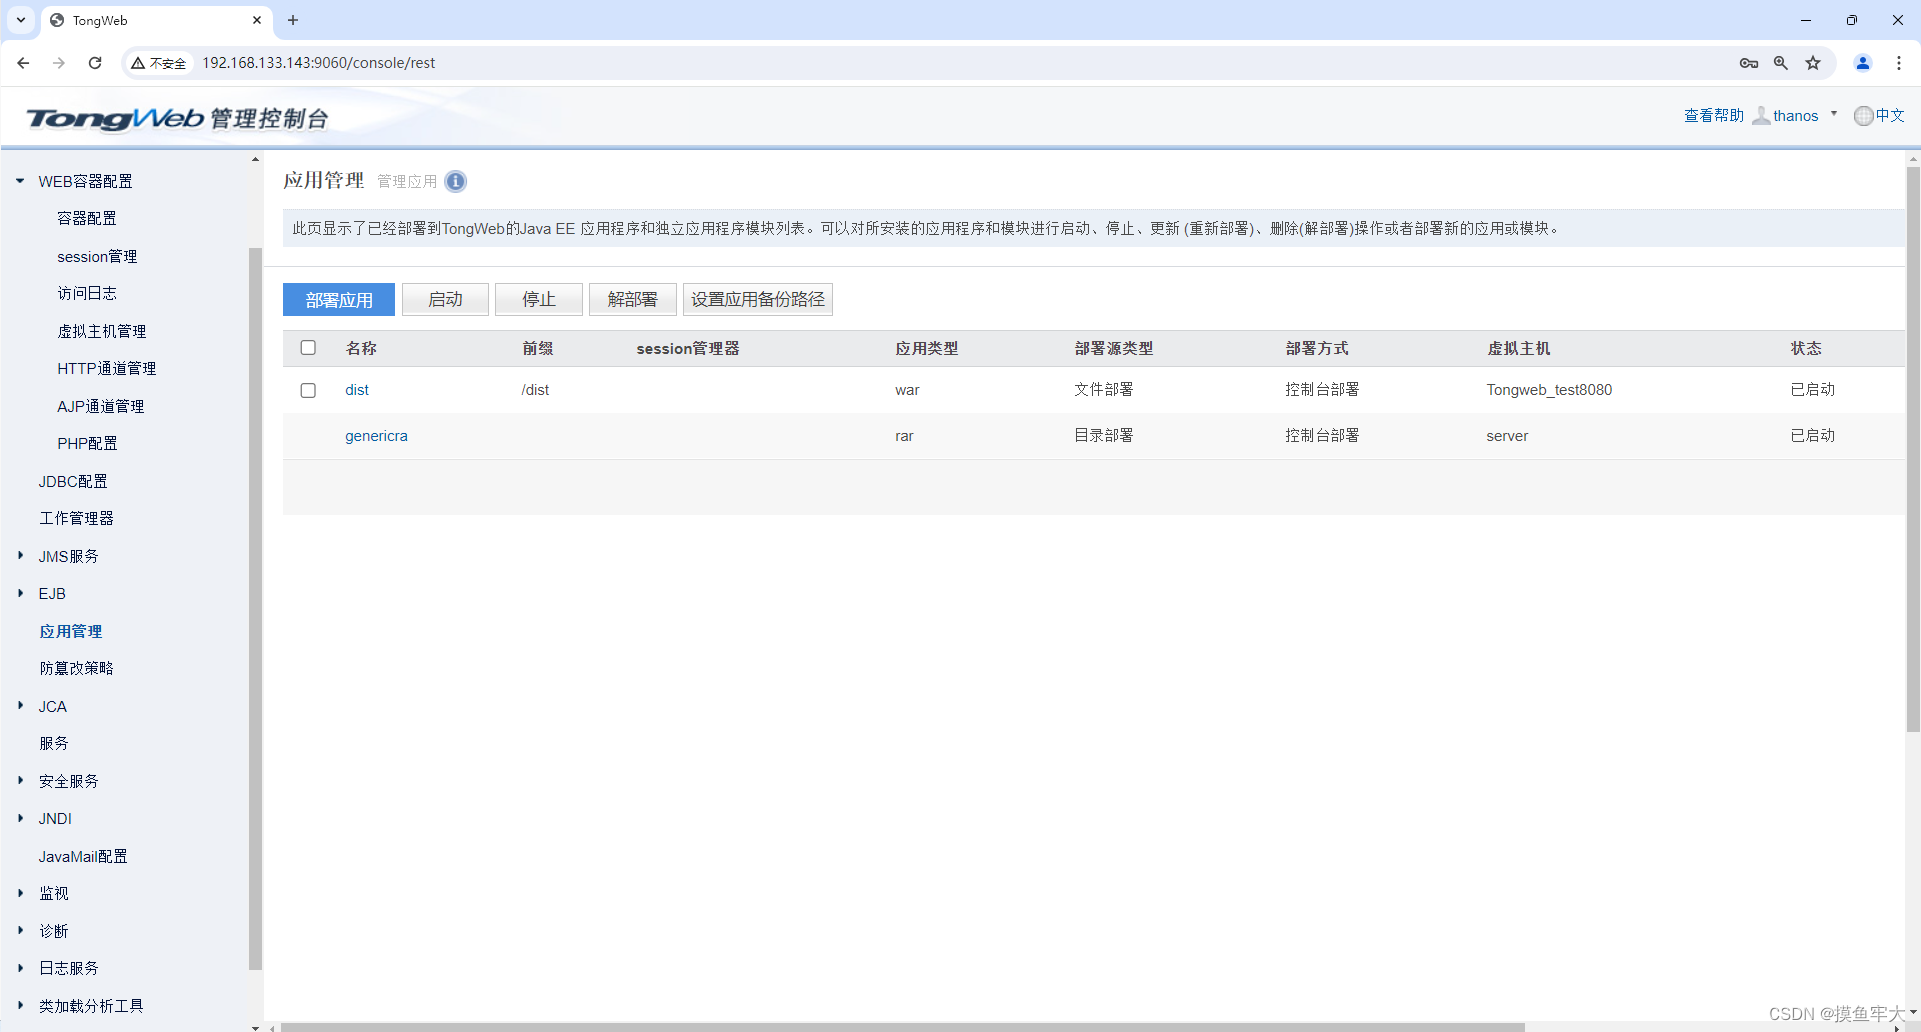Viewport: 1921px width, 1032px height.
Task: Open JavaMail配置 in the sidebar
Action: pyautogui.click(x=83, y=856)
